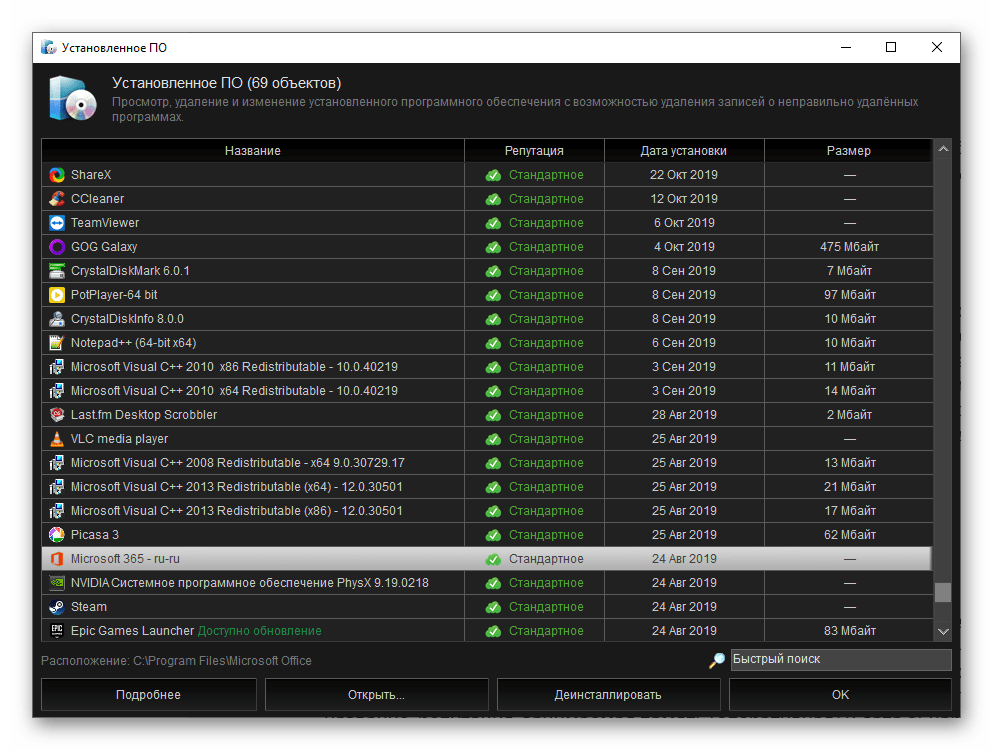This screenshot has width=993, height=750.
Task: Click the GOG Galaxy purple ring icon
Action: click(x=57, y=247)
